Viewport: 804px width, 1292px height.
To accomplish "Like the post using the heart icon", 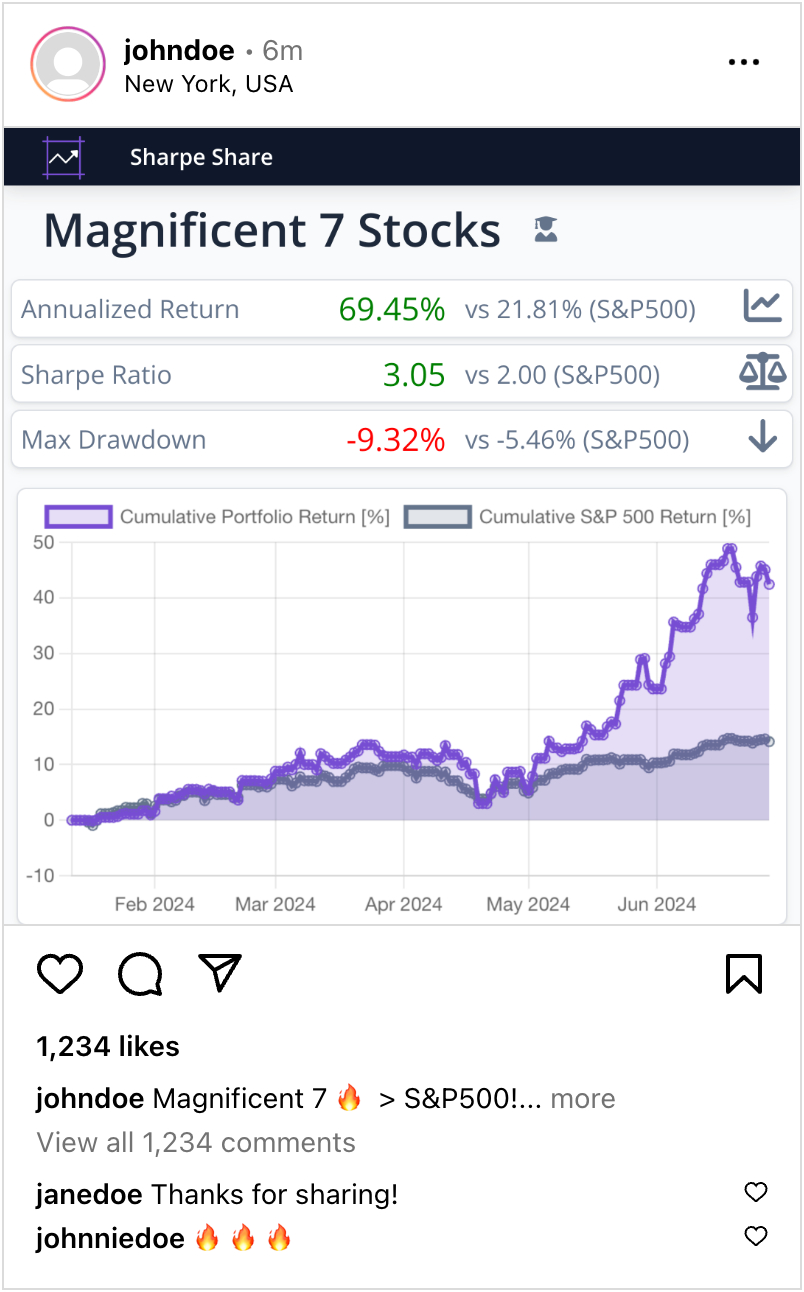I will (x=60, y=972).
